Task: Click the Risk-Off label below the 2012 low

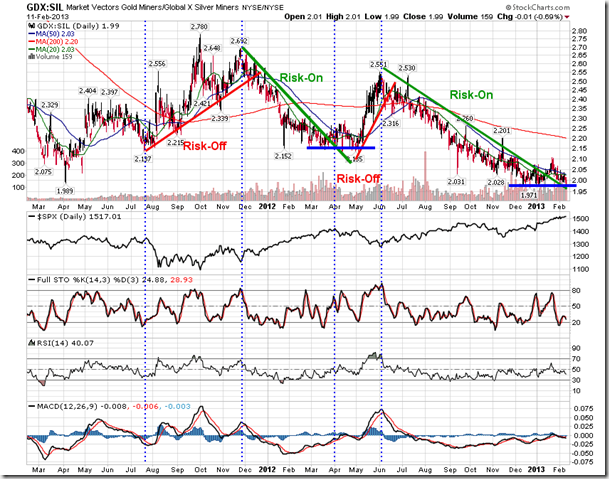Action: click(x=357, y=178)
